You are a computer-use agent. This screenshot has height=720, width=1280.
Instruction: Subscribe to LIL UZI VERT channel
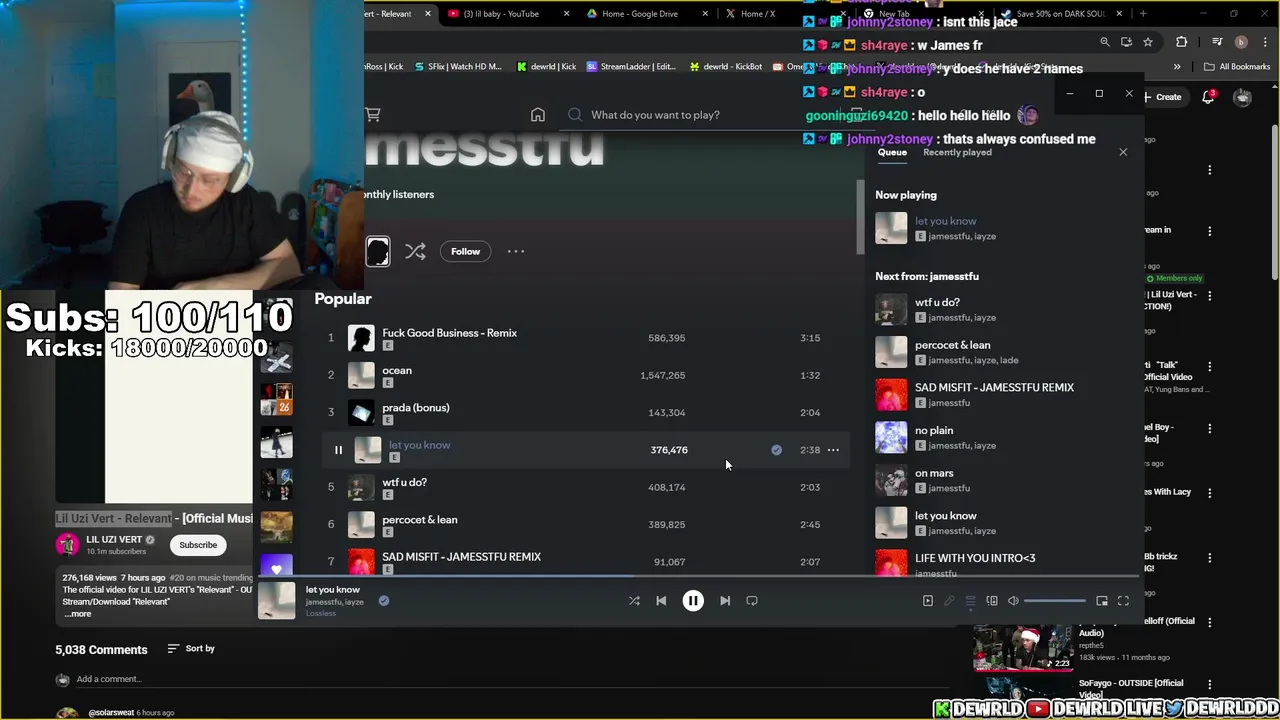point(198,545)
